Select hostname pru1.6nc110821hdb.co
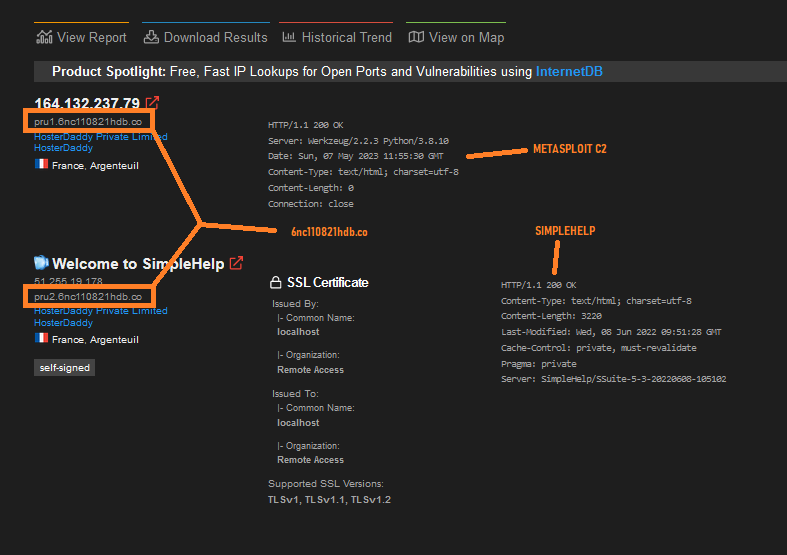Viewport: 787px width, 555px height. click(88, 121)
